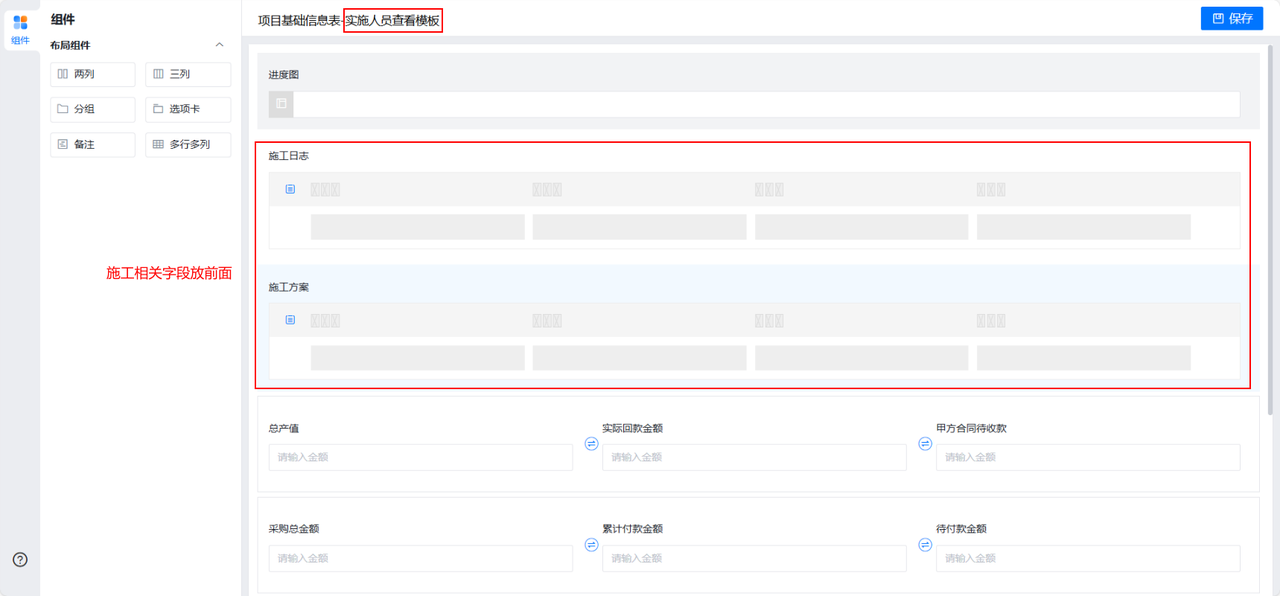Click swap icon between 总产值 and 实际回款金额
The image size is (1280, 596).
[591, 444]
